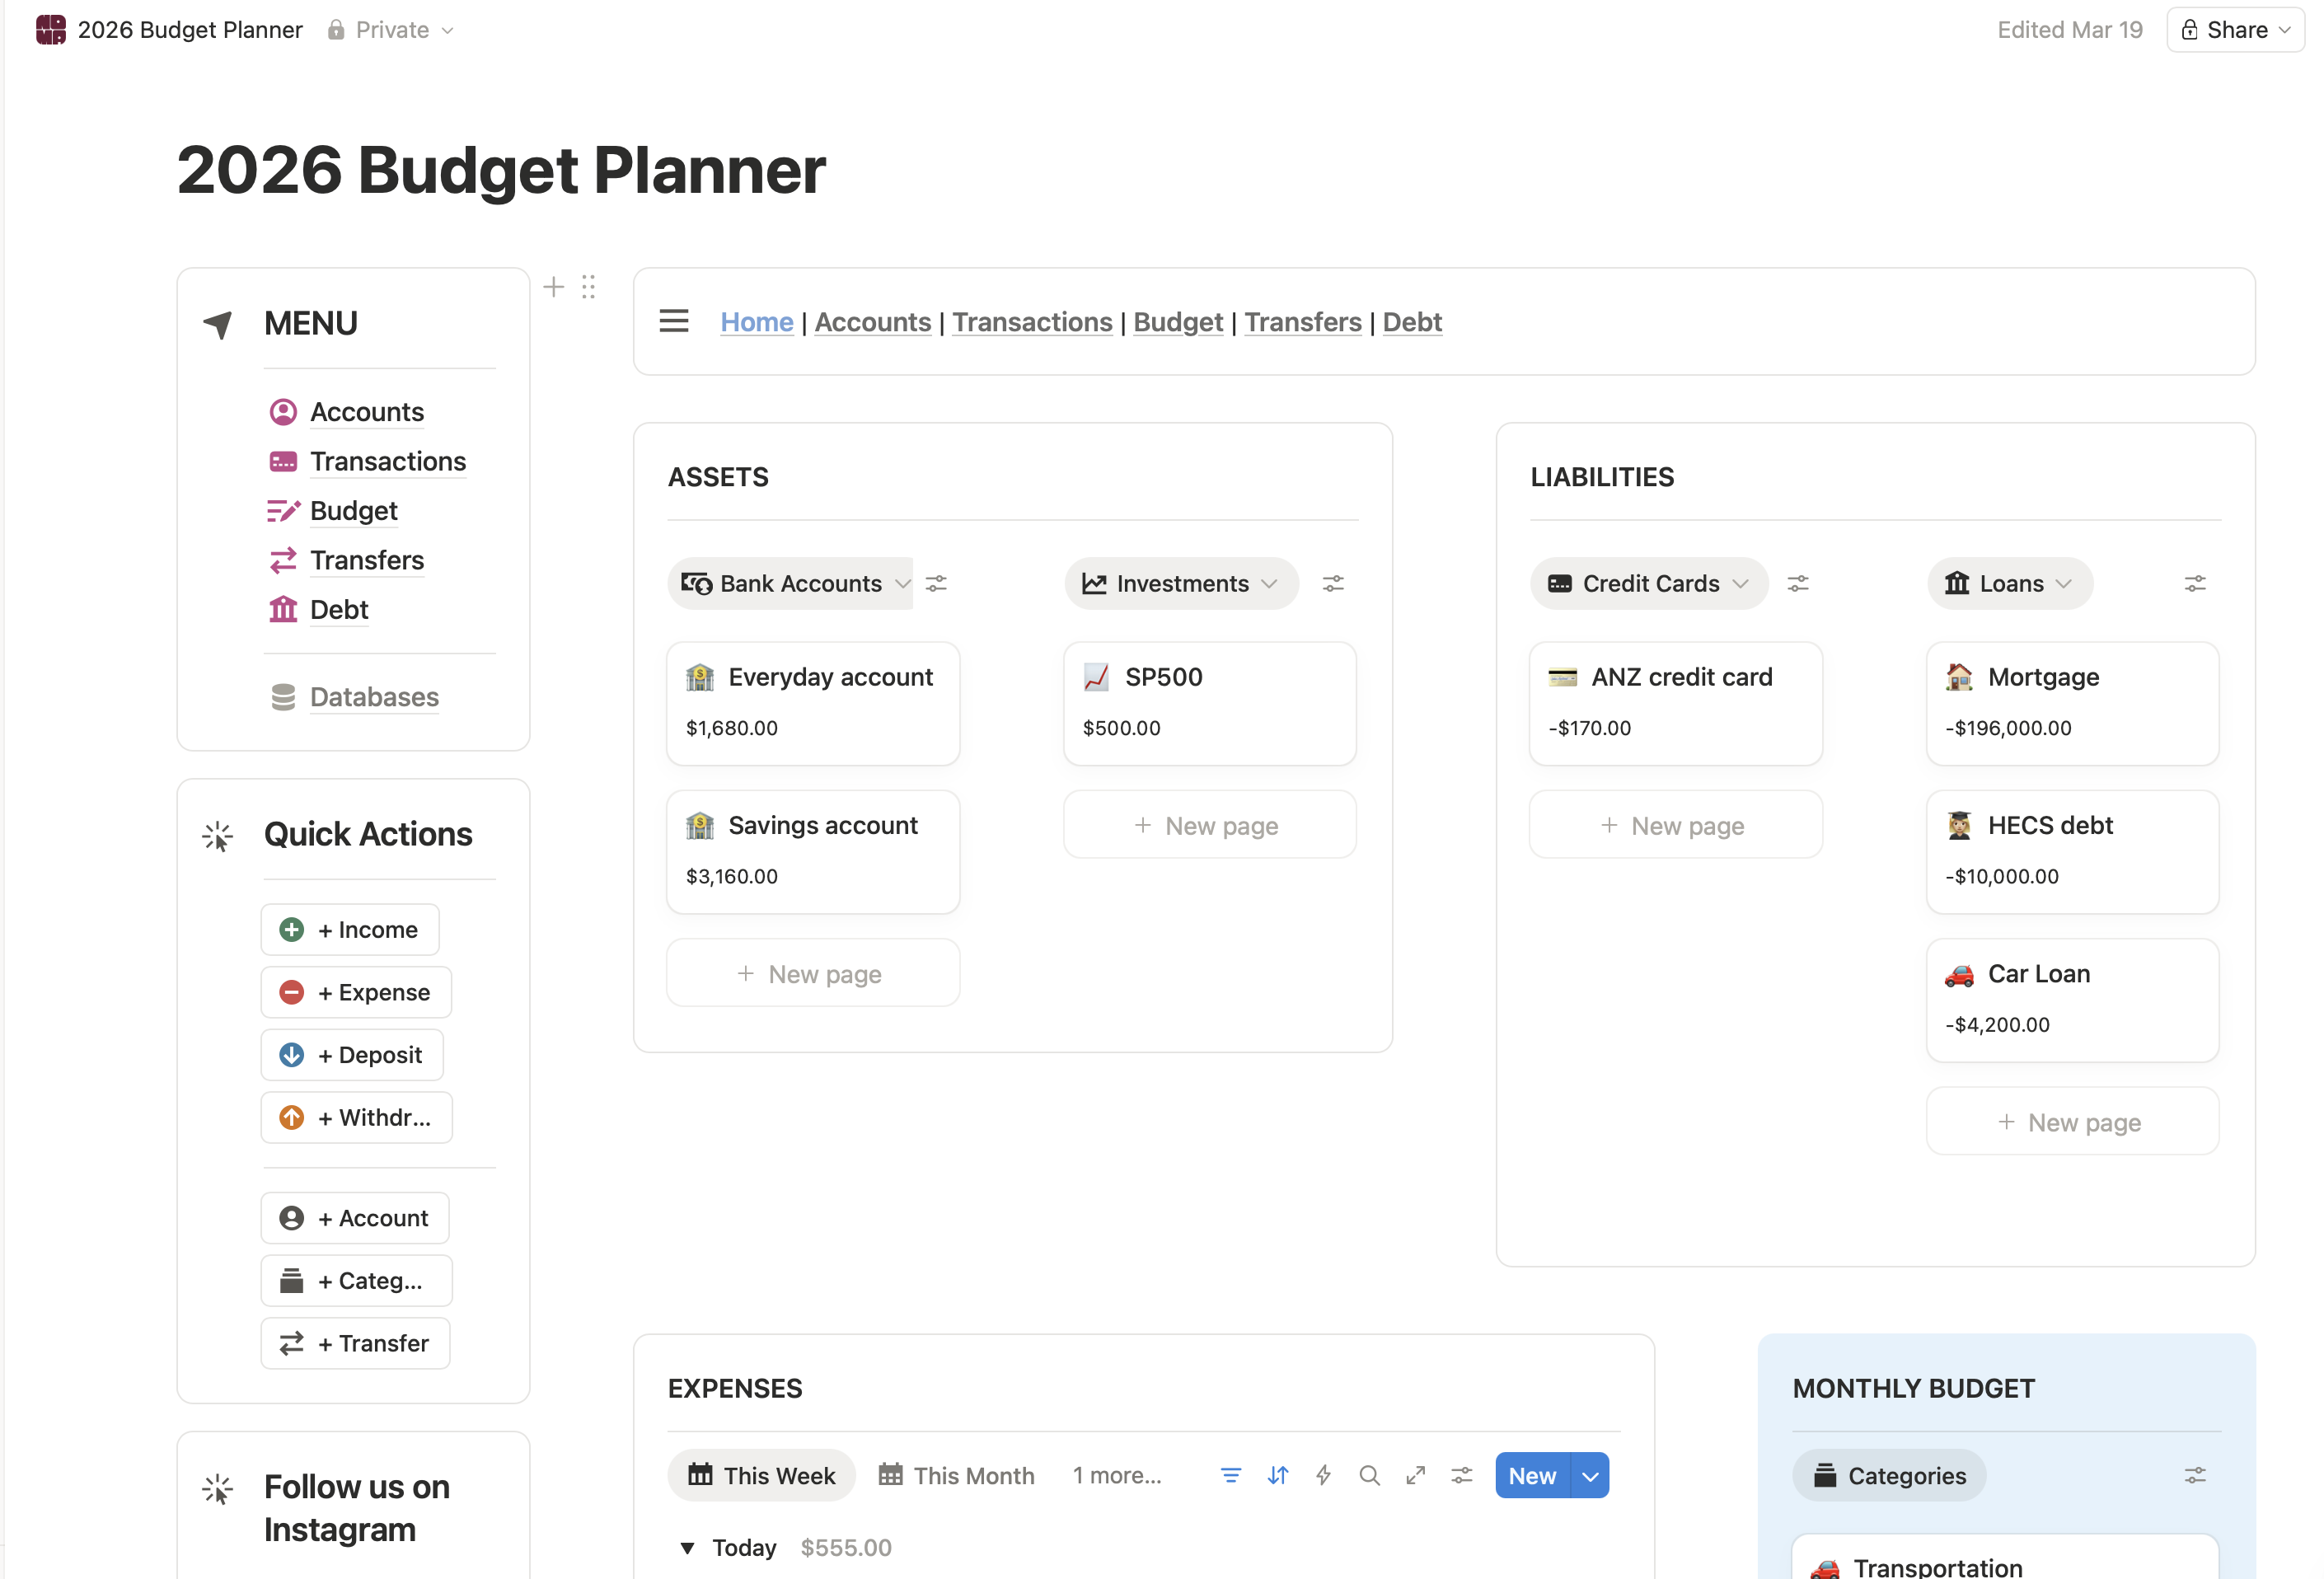Expand the Investments view selector
This screenshot has height=1579, width=2324.
coord(1269,583)
